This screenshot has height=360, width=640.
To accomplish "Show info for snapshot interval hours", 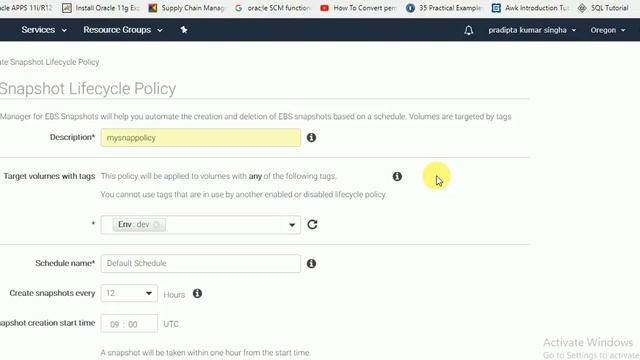I will 198,293.
